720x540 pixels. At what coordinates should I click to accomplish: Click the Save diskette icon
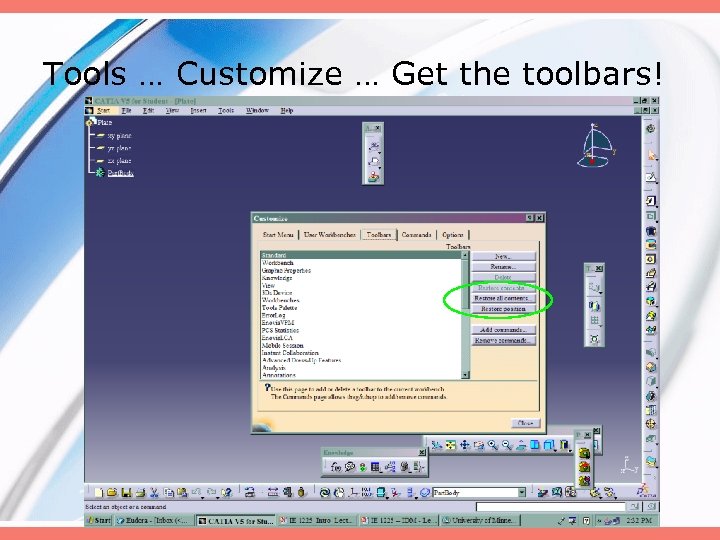point(126,493)
